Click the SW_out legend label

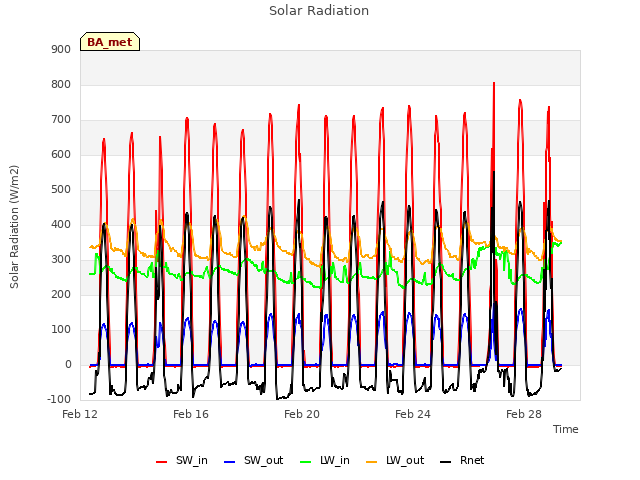(x=263, y=460)
